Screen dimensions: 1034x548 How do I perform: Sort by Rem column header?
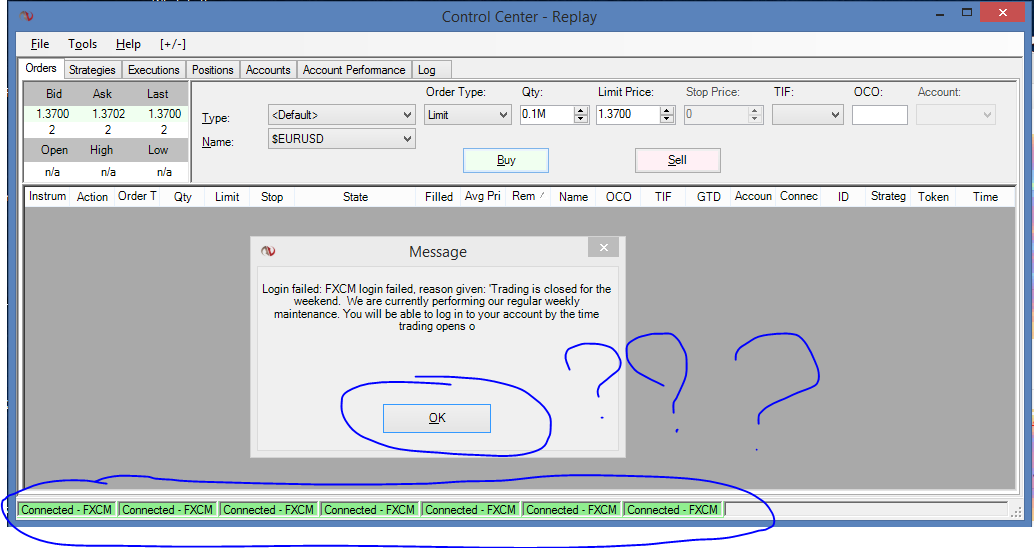(x=528, y=197)
